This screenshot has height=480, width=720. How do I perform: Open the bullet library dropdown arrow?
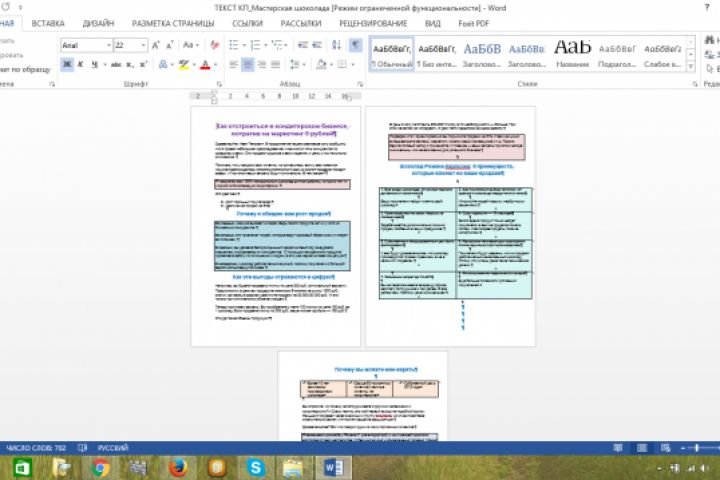coord(244,45)
